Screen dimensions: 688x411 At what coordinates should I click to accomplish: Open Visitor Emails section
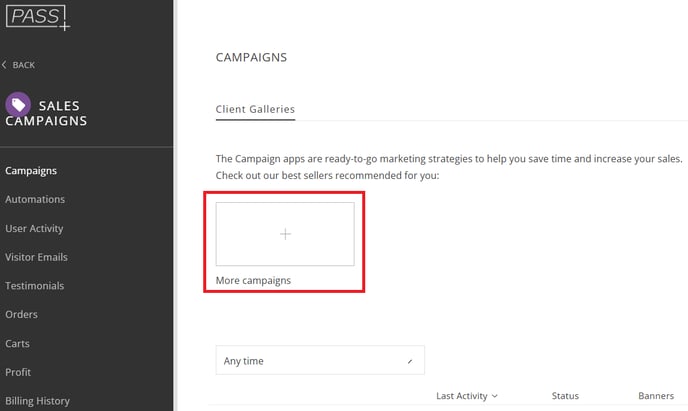click(x=36, y=257)
